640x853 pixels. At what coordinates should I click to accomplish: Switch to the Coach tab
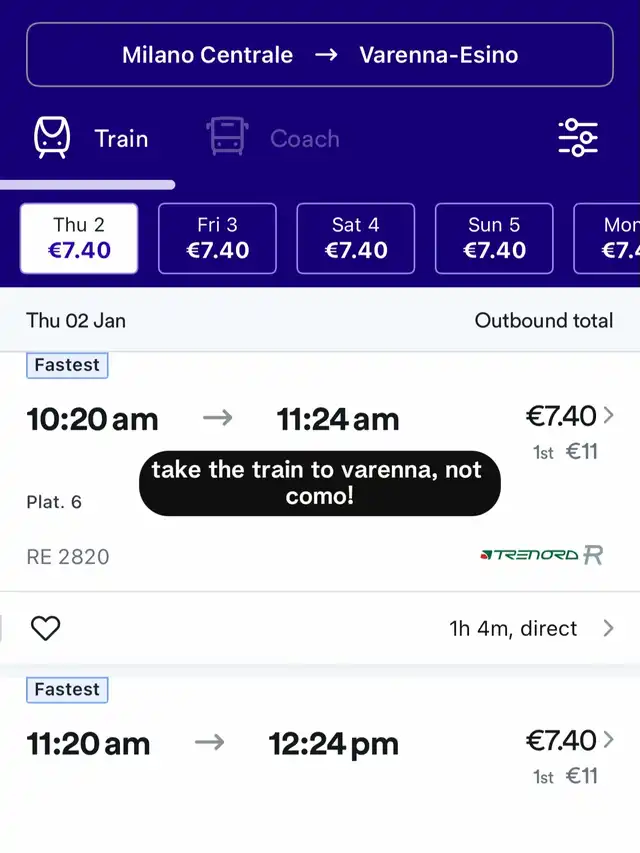[304, 138]
